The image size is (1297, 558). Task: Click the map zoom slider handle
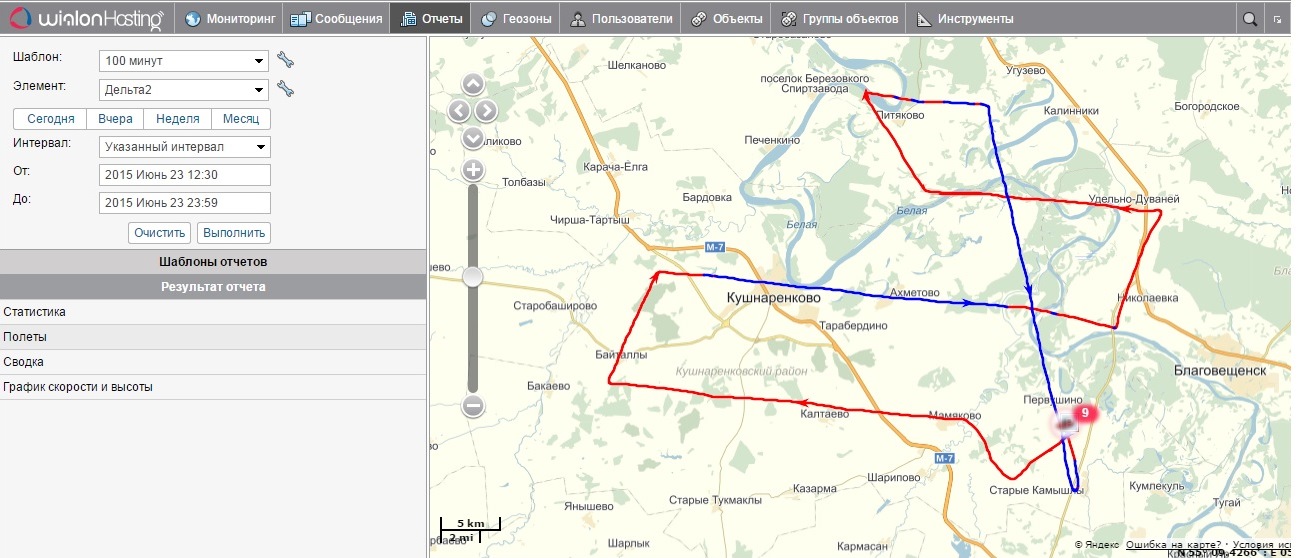pyautogui.click(x=473, y=276)
